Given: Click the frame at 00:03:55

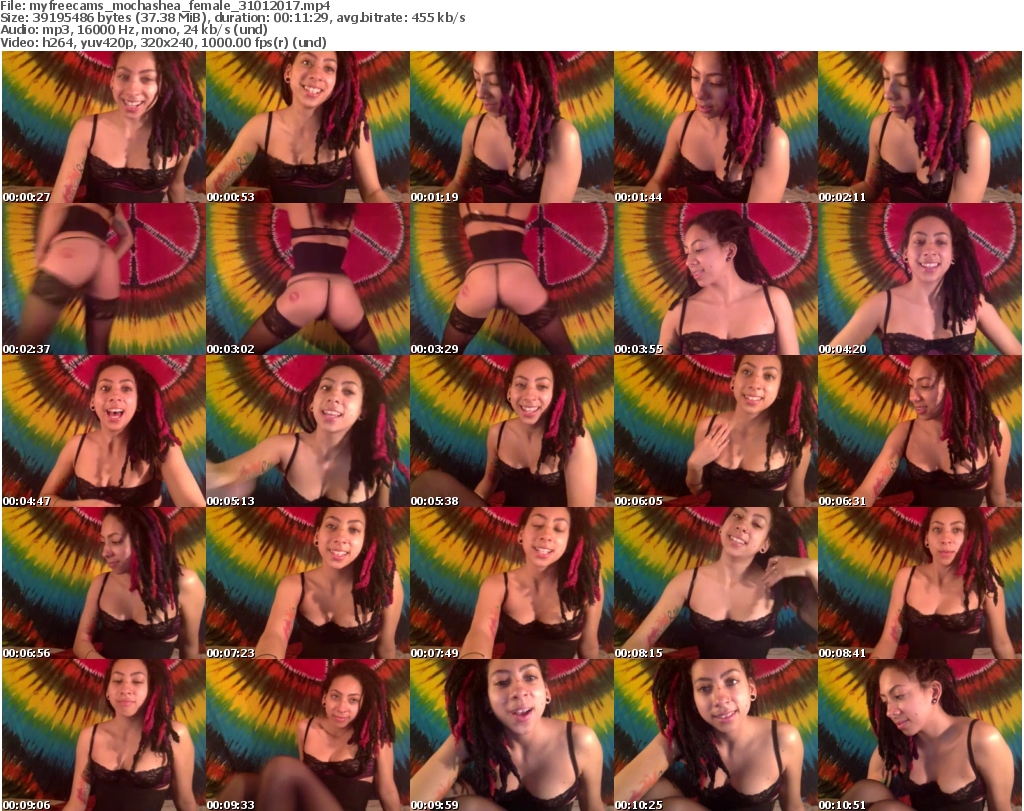Looking at the screenshot, I should coord(715,279).
